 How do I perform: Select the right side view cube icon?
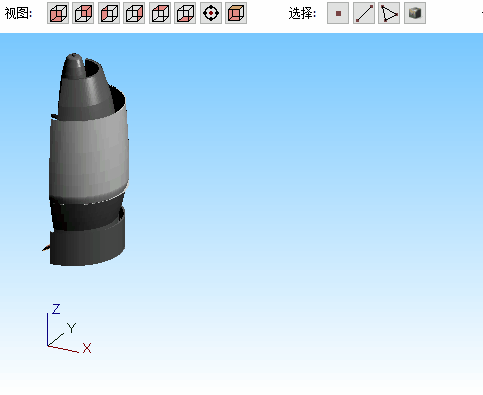(134, 13)
